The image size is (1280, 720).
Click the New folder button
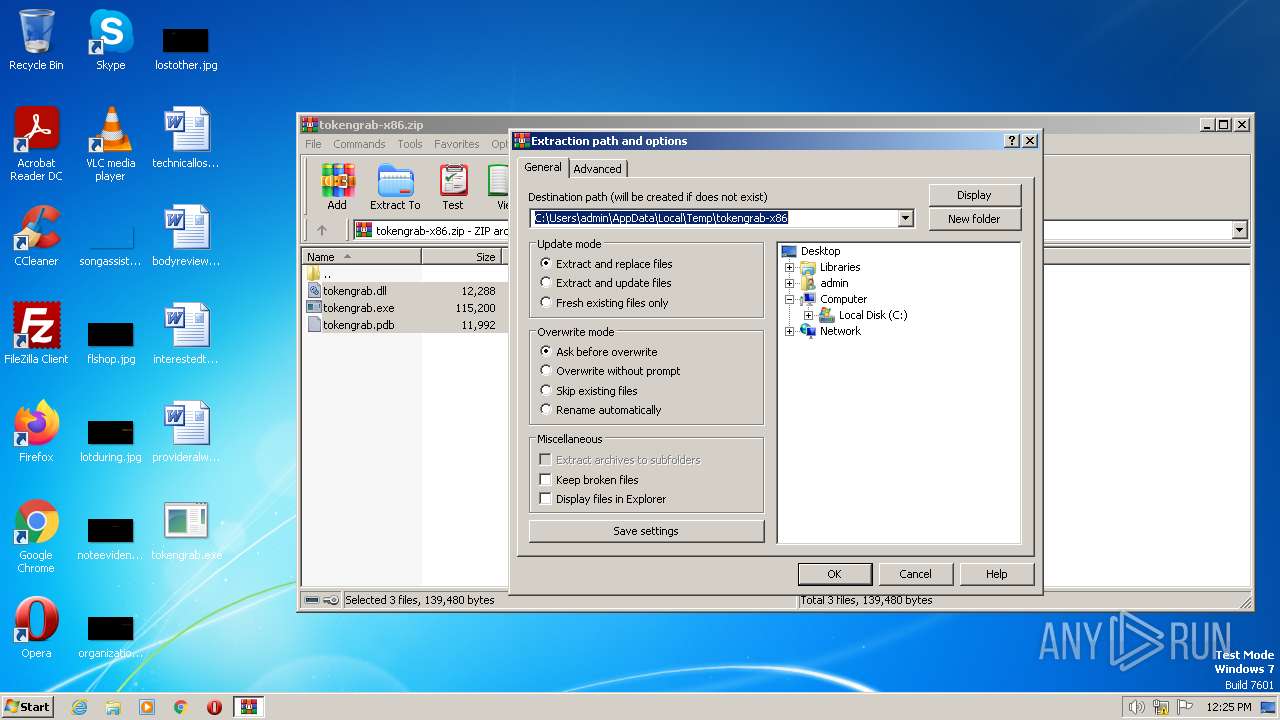974,219
